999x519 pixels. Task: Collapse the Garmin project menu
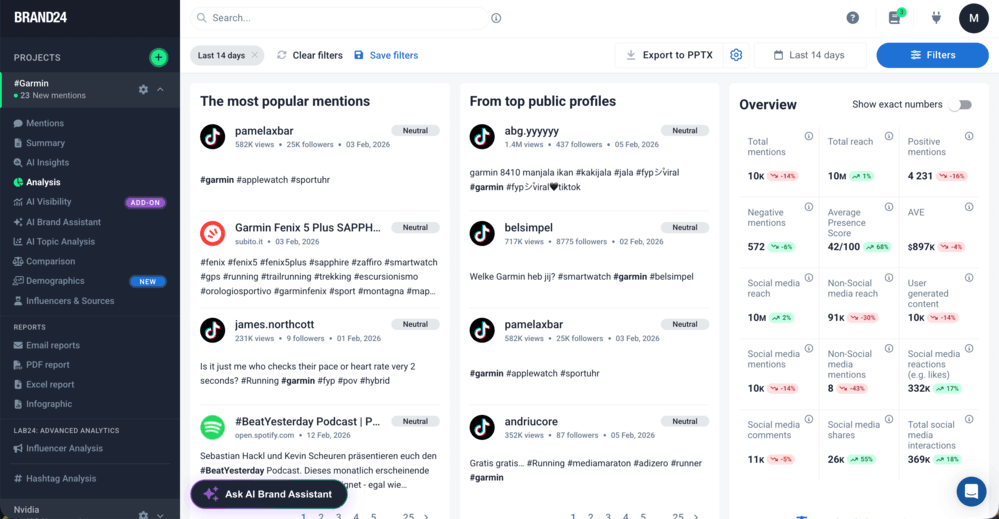tap(161, 89)
